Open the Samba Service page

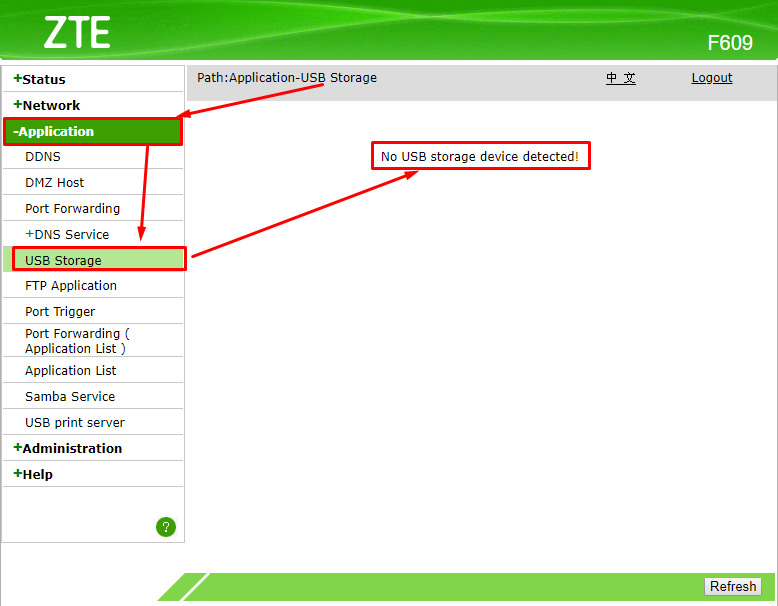click(x=70, y=397)
